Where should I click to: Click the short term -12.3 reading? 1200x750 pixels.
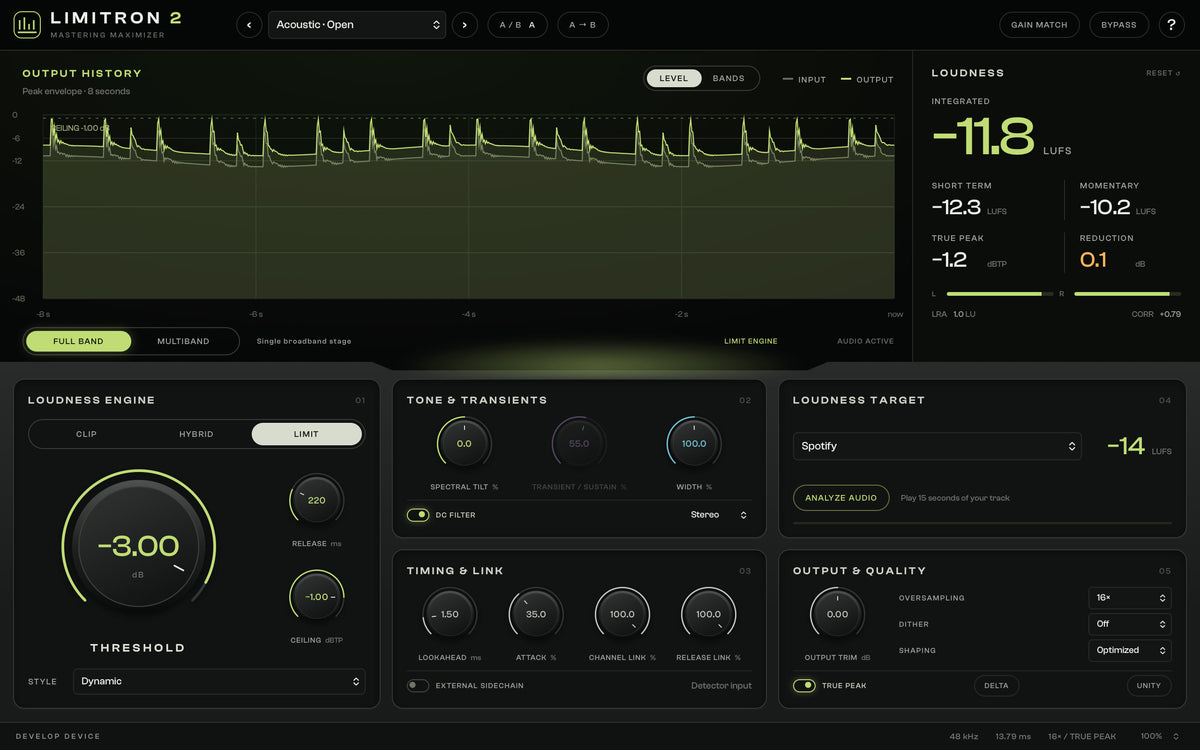[x=956, y=208]
